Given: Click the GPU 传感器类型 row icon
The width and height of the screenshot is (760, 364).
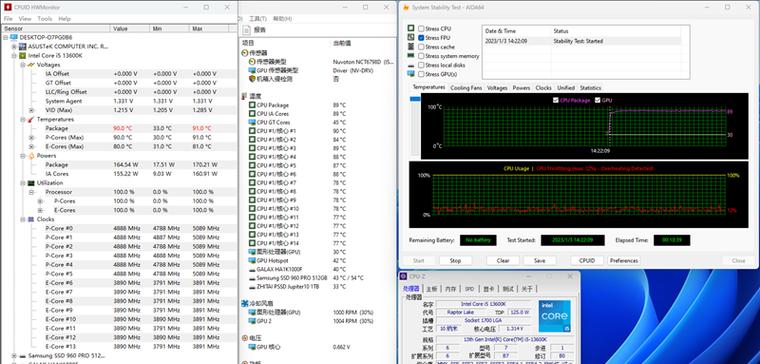Looking at the screenshot, I should point(252,70).
